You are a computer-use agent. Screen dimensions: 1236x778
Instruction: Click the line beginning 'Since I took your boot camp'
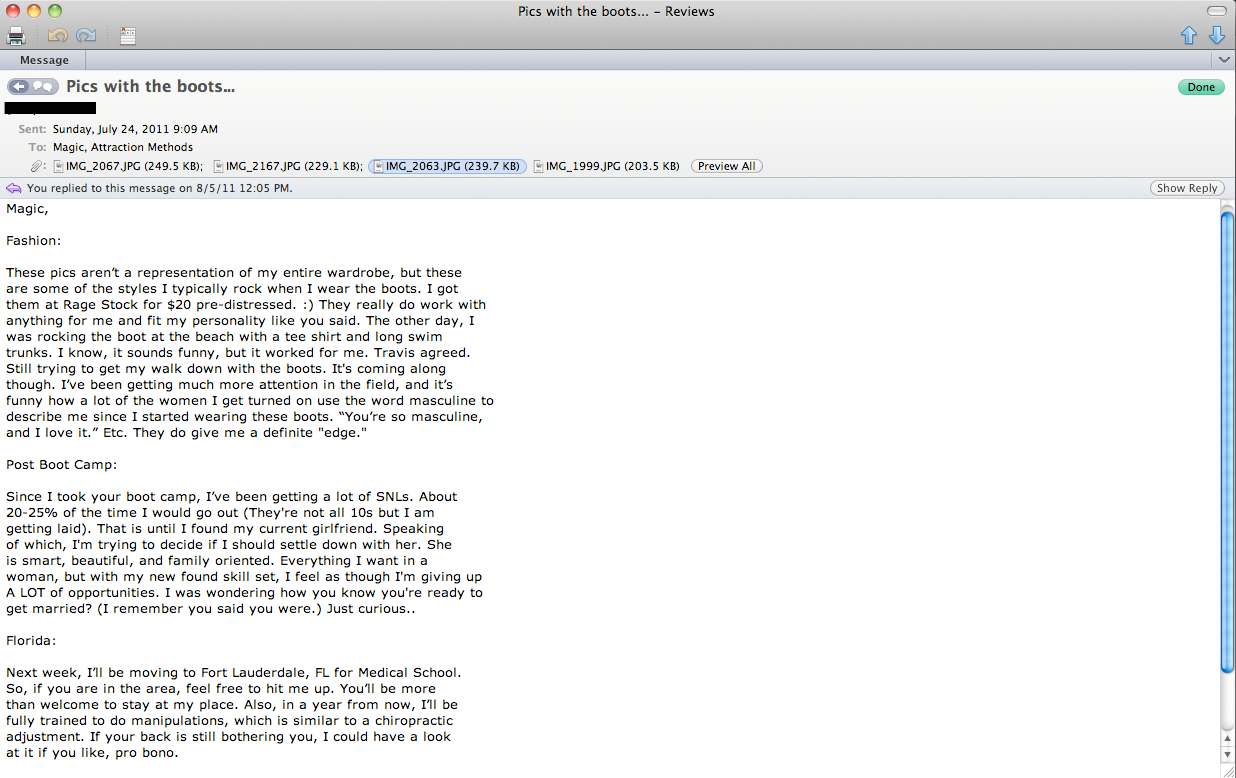click(x=232, y=496)
